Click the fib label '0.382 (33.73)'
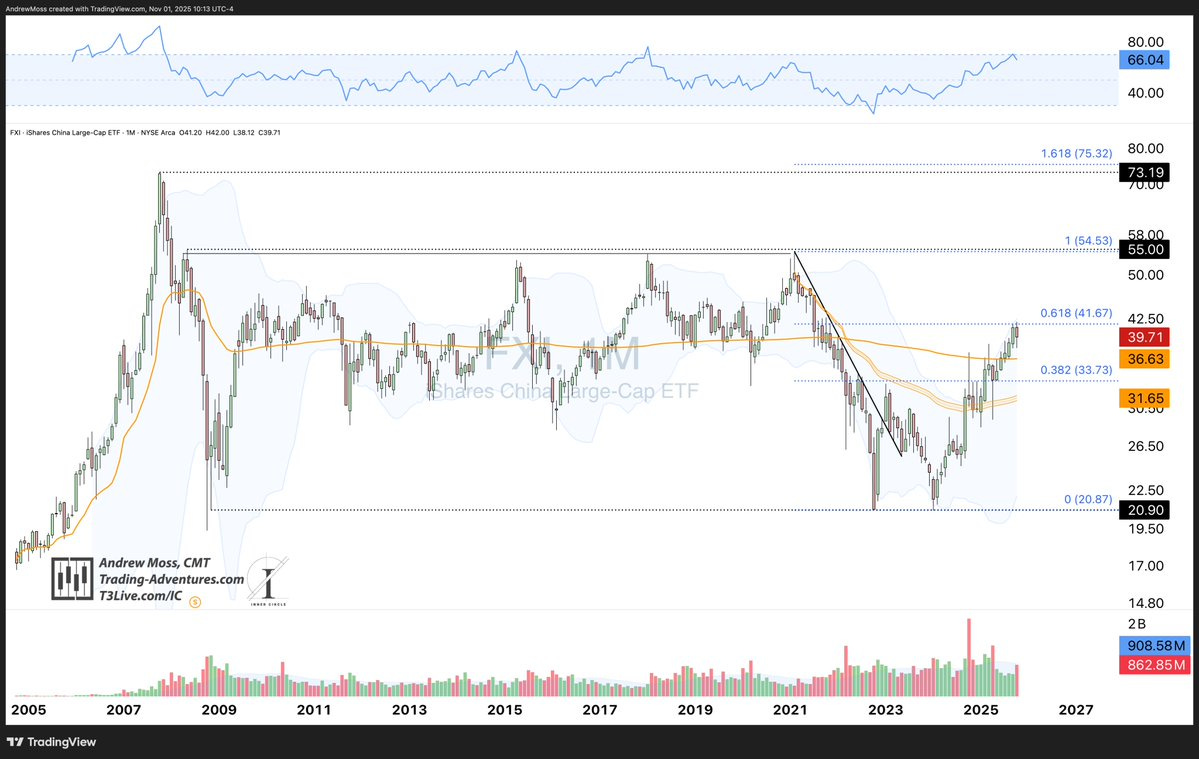Screen dimensions: 1199x759 pos(1076,370)
